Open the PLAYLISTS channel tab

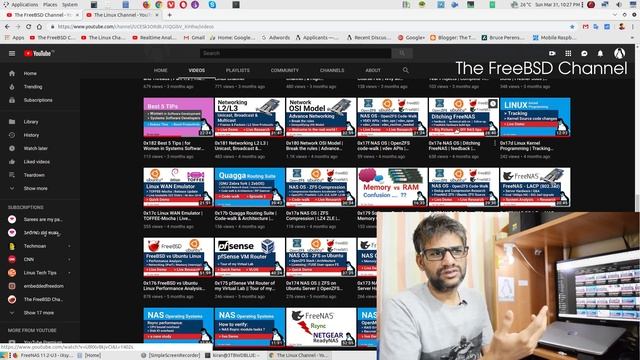coord(238,70)
